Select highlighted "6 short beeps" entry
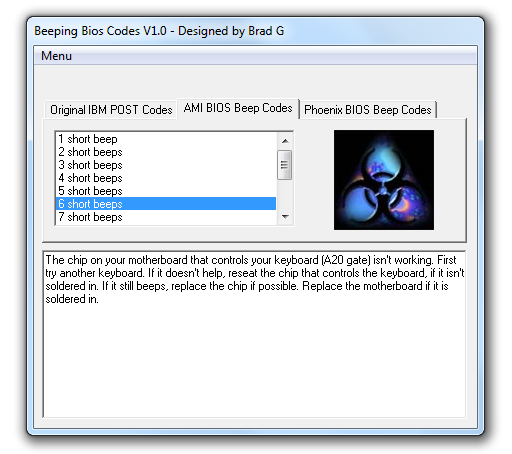512x454 pixels. [x=166, y=204]
